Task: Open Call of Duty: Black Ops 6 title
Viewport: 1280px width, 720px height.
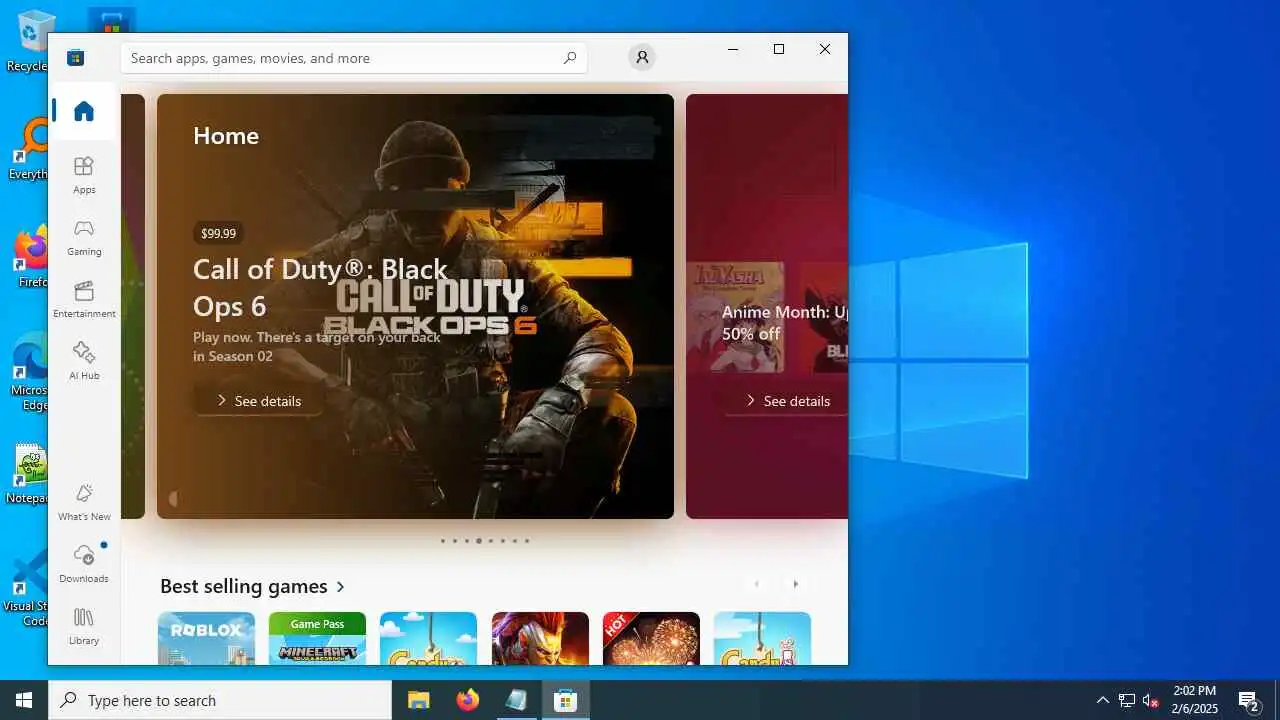Action: coord(320,287)
